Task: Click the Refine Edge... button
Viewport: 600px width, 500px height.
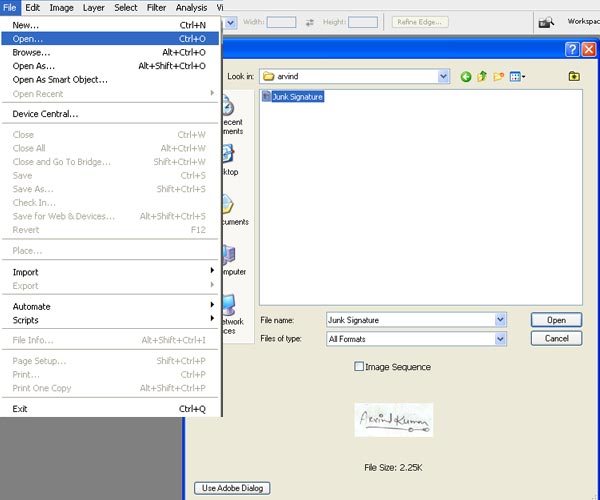Action: tap(420, 22)
